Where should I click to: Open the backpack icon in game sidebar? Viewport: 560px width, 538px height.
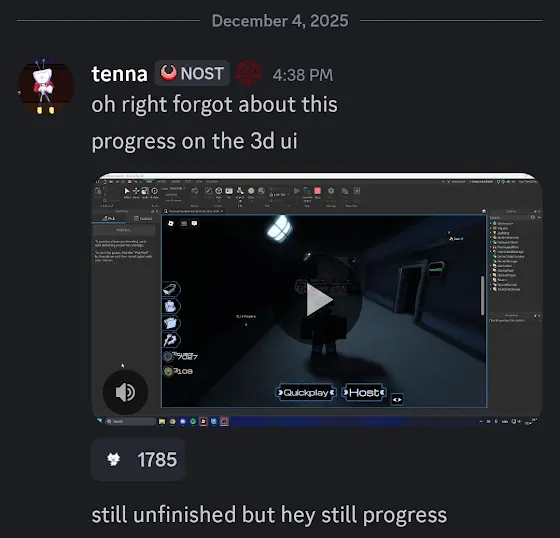(x=171, y=306)
